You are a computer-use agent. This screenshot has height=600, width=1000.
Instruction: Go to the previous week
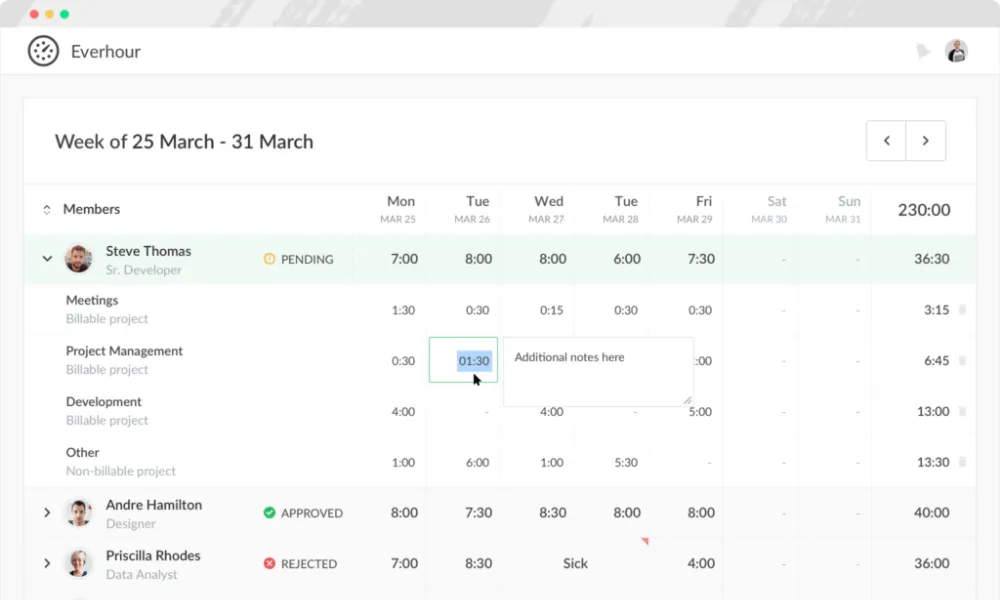point(886,140)
